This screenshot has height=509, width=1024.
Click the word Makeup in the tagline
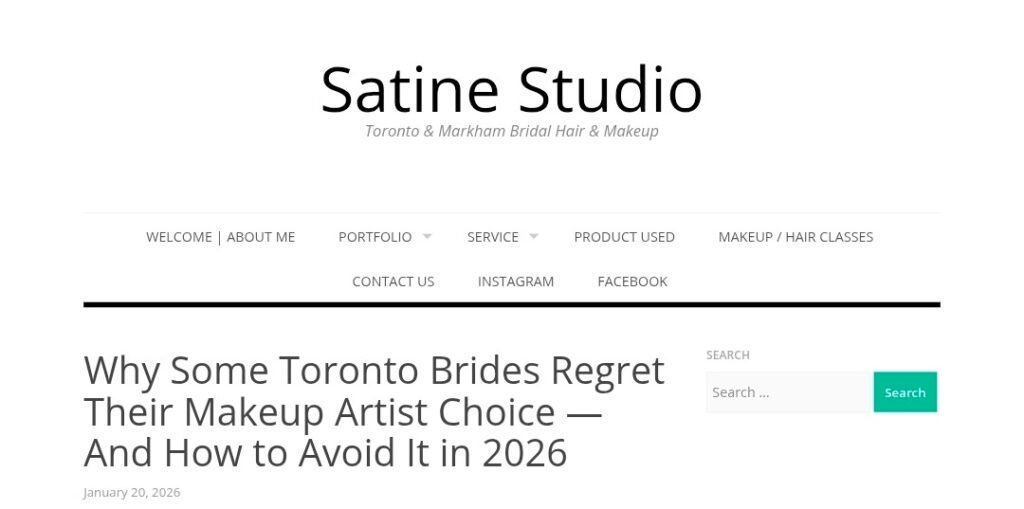(x=630, y=131)
